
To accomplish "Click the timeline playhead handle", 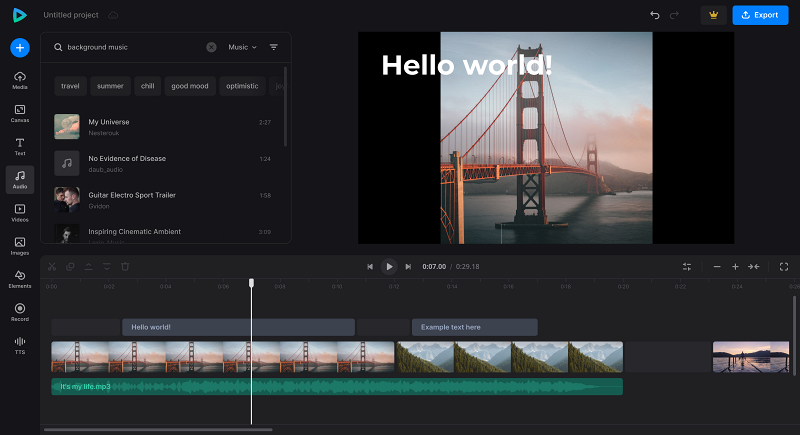I will coord(252,283).
